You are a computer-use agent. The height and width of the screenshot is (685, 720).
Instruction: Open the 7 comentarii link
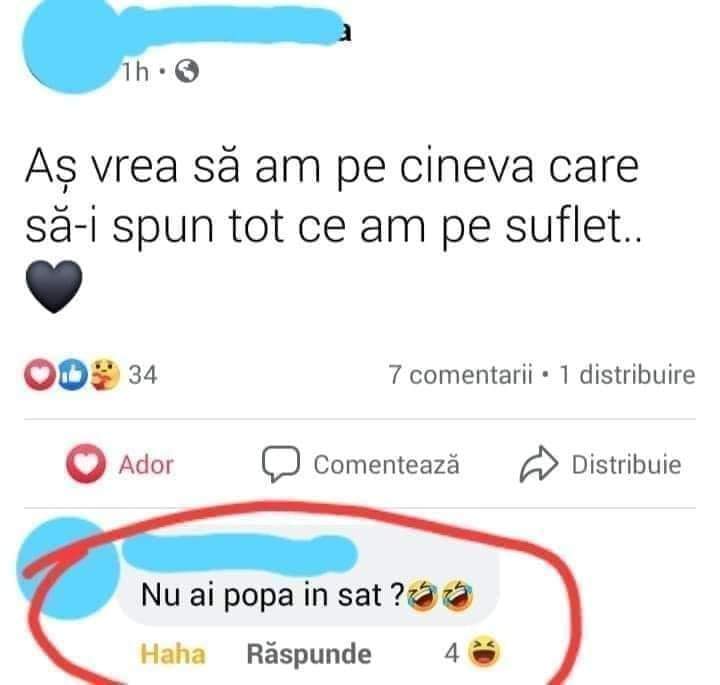pyautogui.click(x=461, y=375)
